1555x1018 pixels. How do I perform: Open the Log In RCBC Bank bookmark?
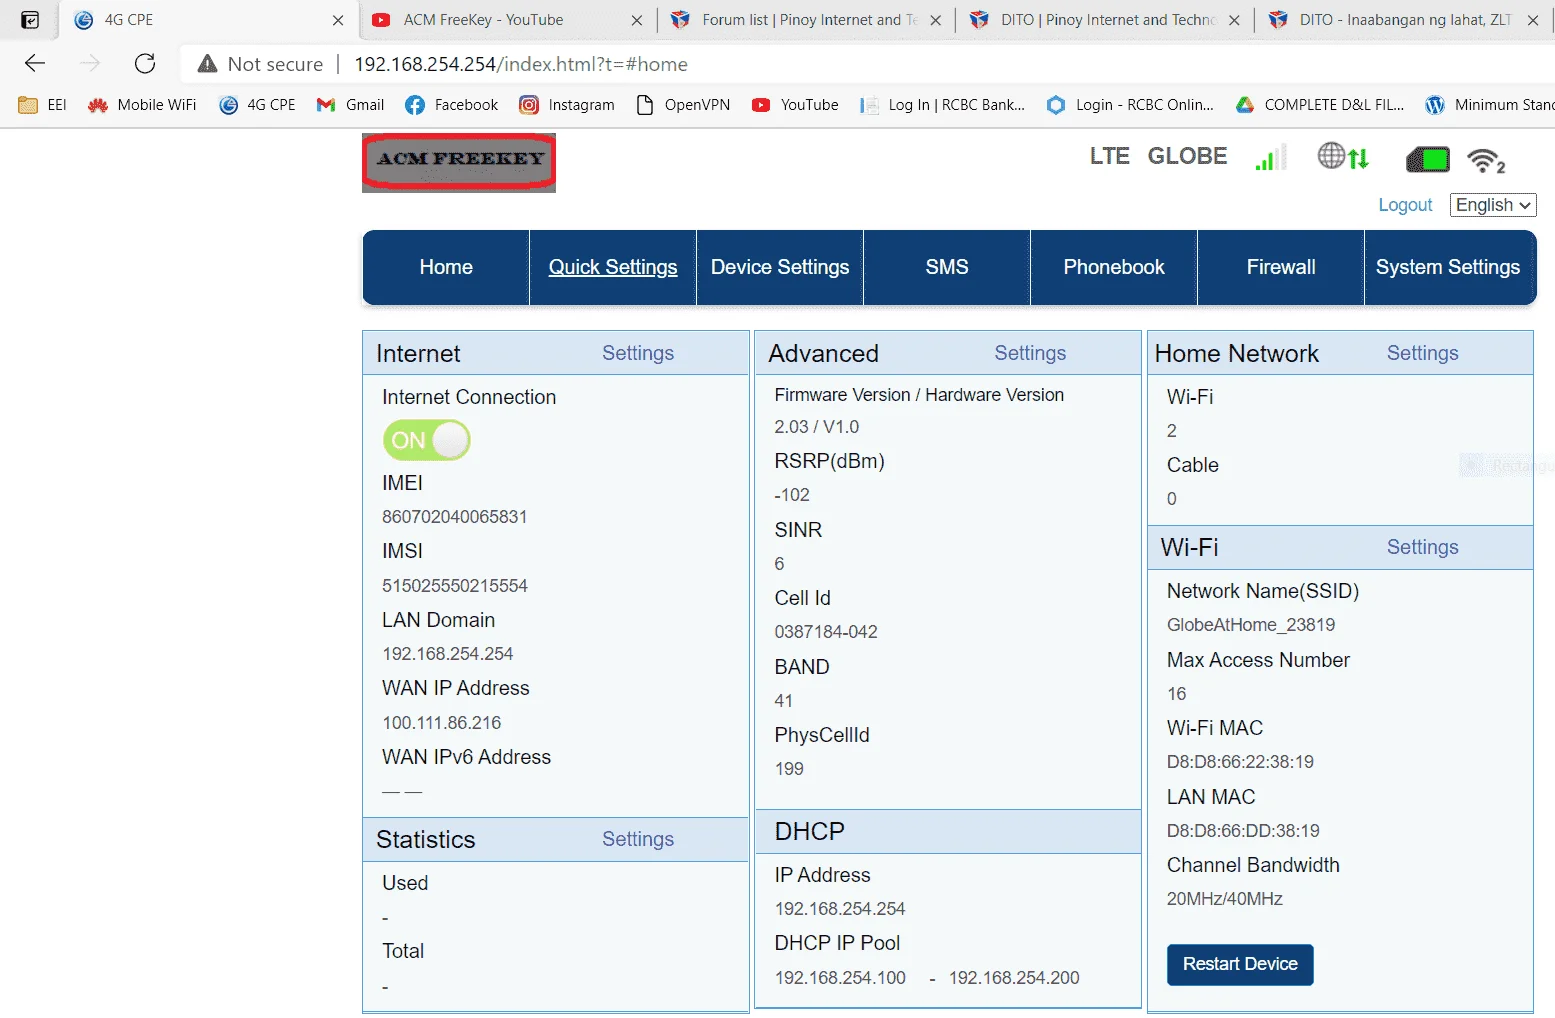point(943,105)
